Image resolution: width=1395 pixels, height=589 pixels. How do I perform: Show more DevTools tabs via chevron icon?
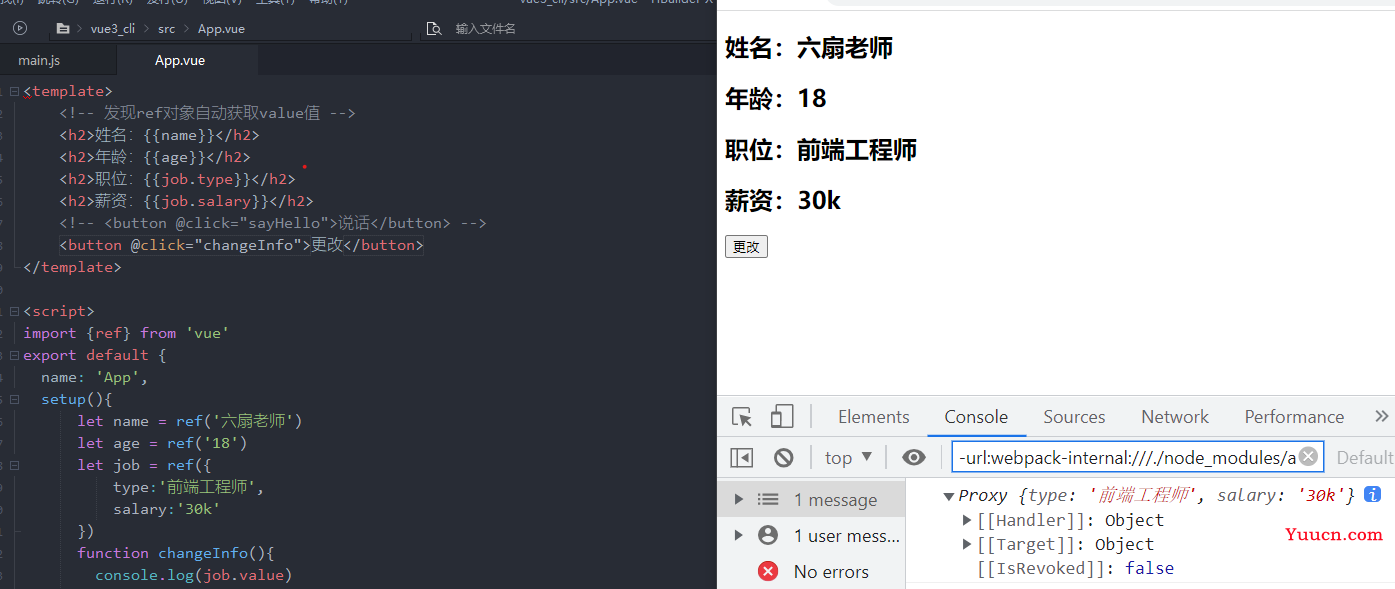click(x=1382, y=417)
